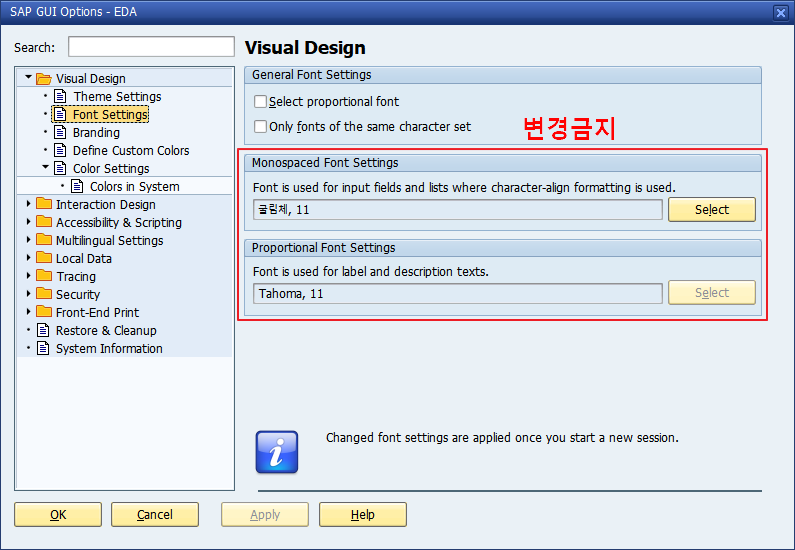Click the Define Custom Colors document icon

tap(60, 151)
